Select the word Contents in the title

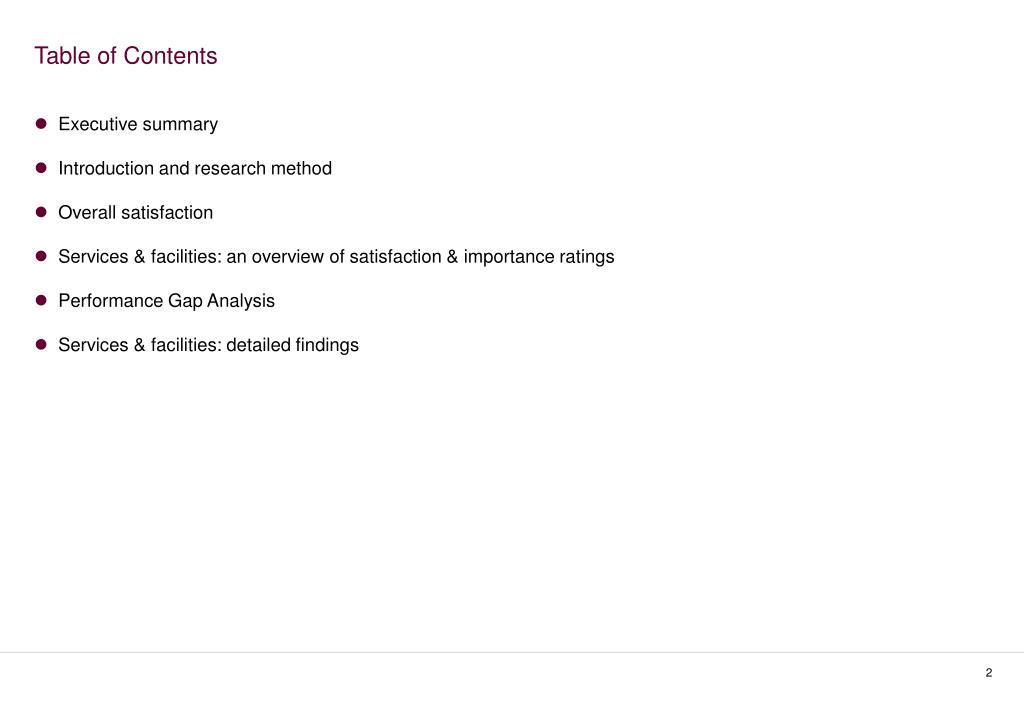(x=170, y=56)
